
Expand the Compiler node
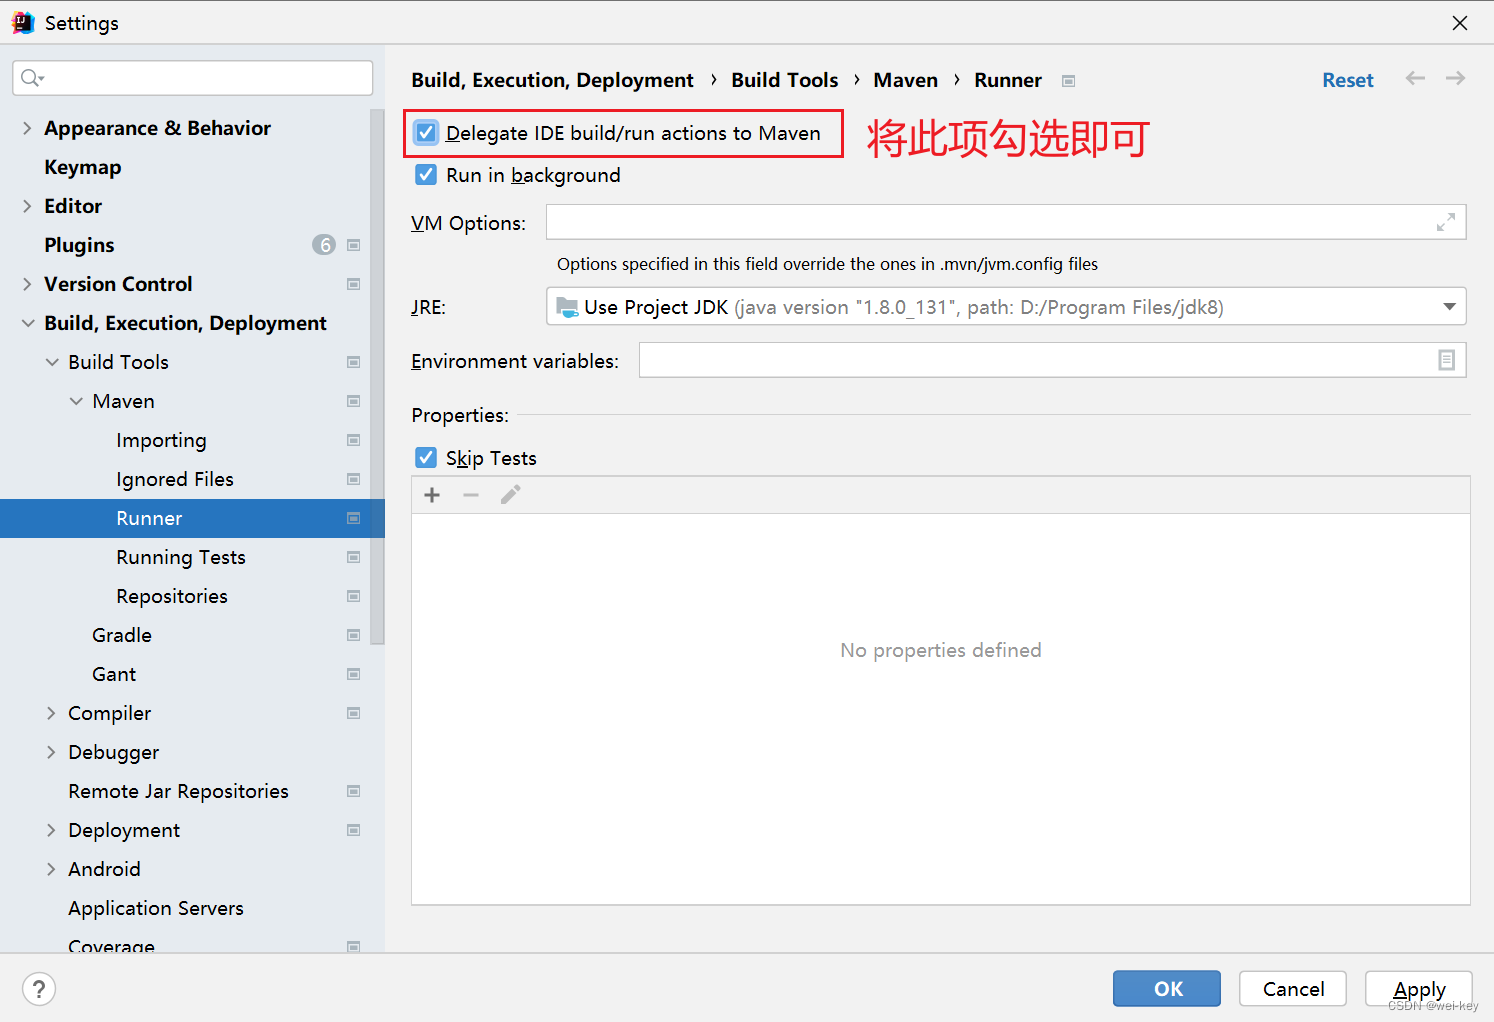[51, 713]
